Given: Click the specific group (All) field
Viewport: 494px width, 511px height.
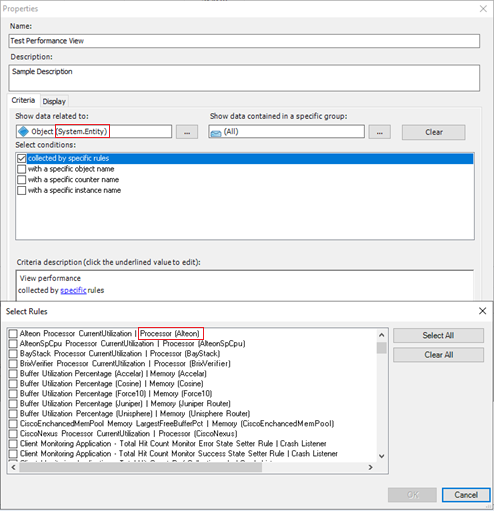Looking at the screenshot, I should pos(287,131).
